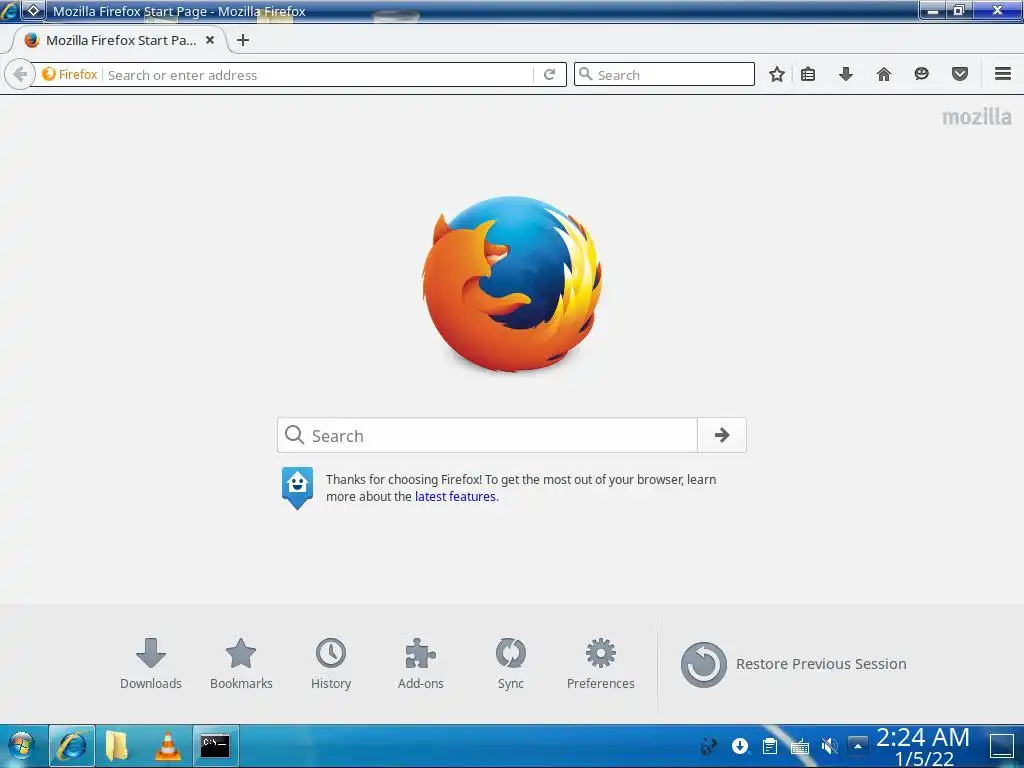Open the Hello chat smiley icon
1024x768 pixels.
[x=921, y=74]
